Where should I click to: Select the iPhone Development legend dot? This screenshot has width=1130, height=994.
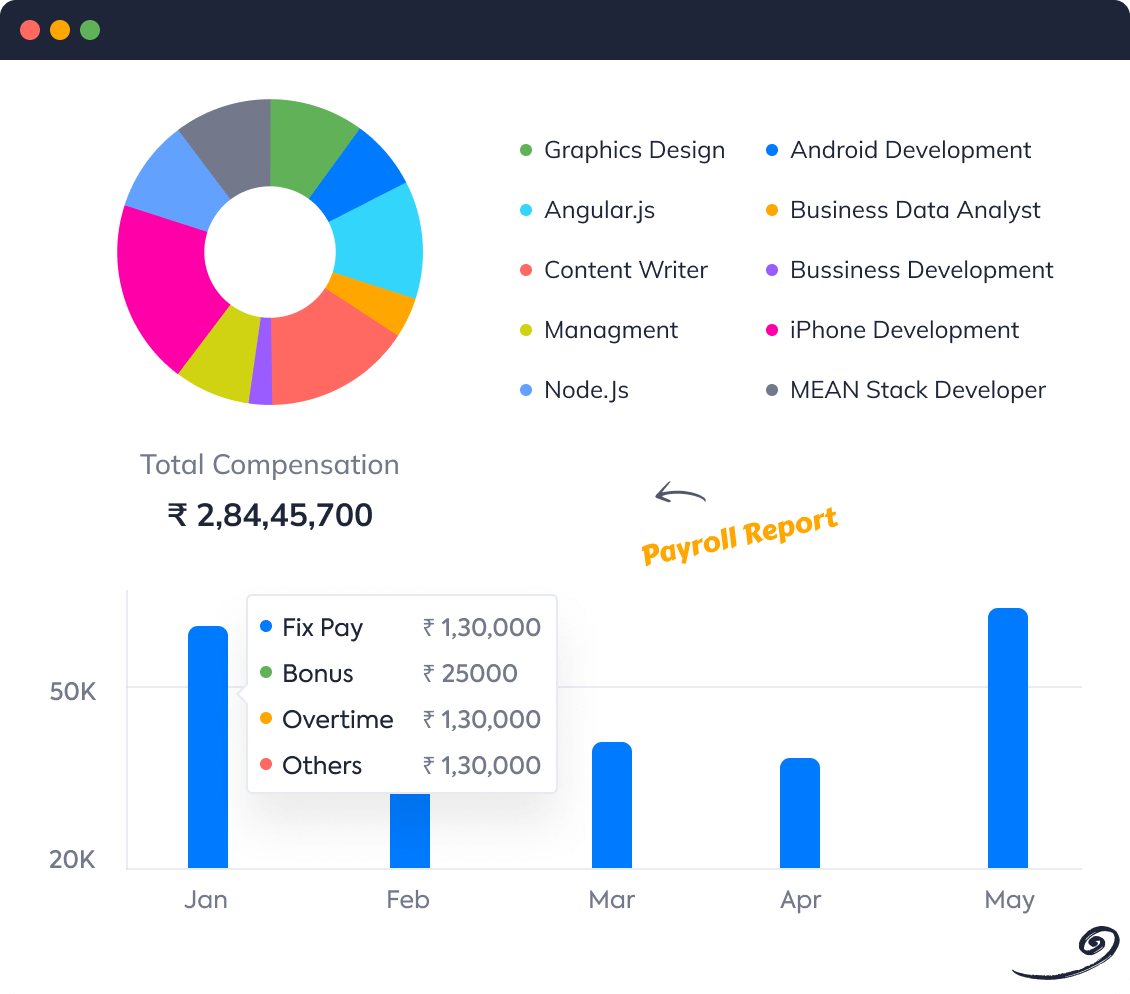tap(771, 330)
